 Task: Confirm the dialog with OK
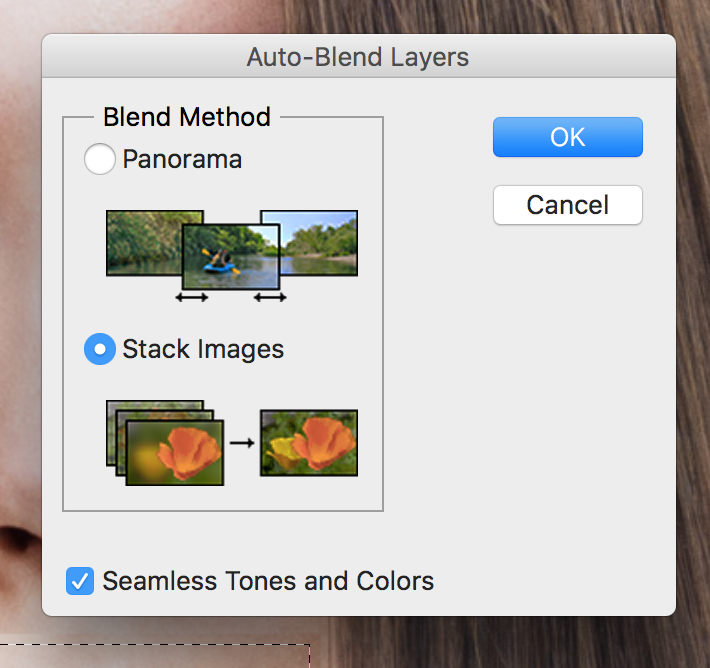[x=567, y=137]
